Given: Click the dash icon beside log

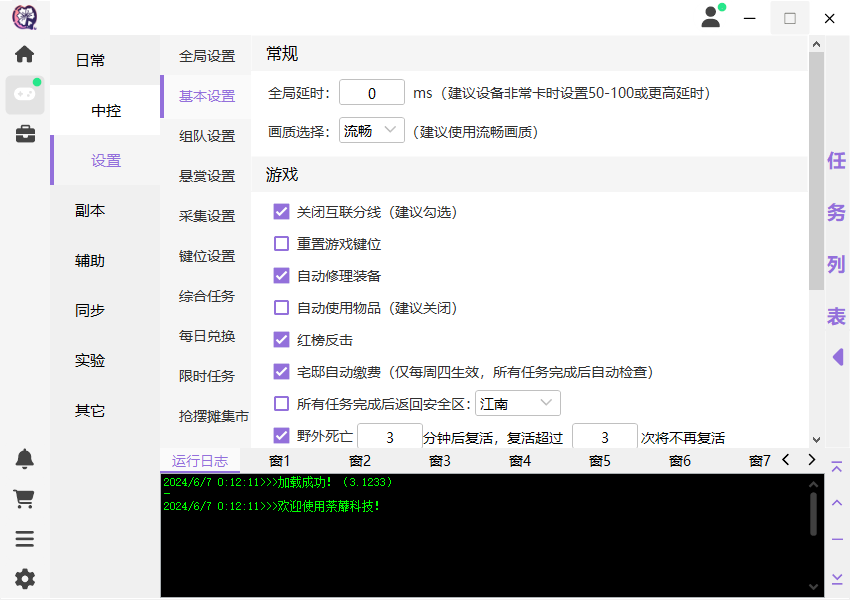Looking at the screenshot, I should [x=837, y=539].
